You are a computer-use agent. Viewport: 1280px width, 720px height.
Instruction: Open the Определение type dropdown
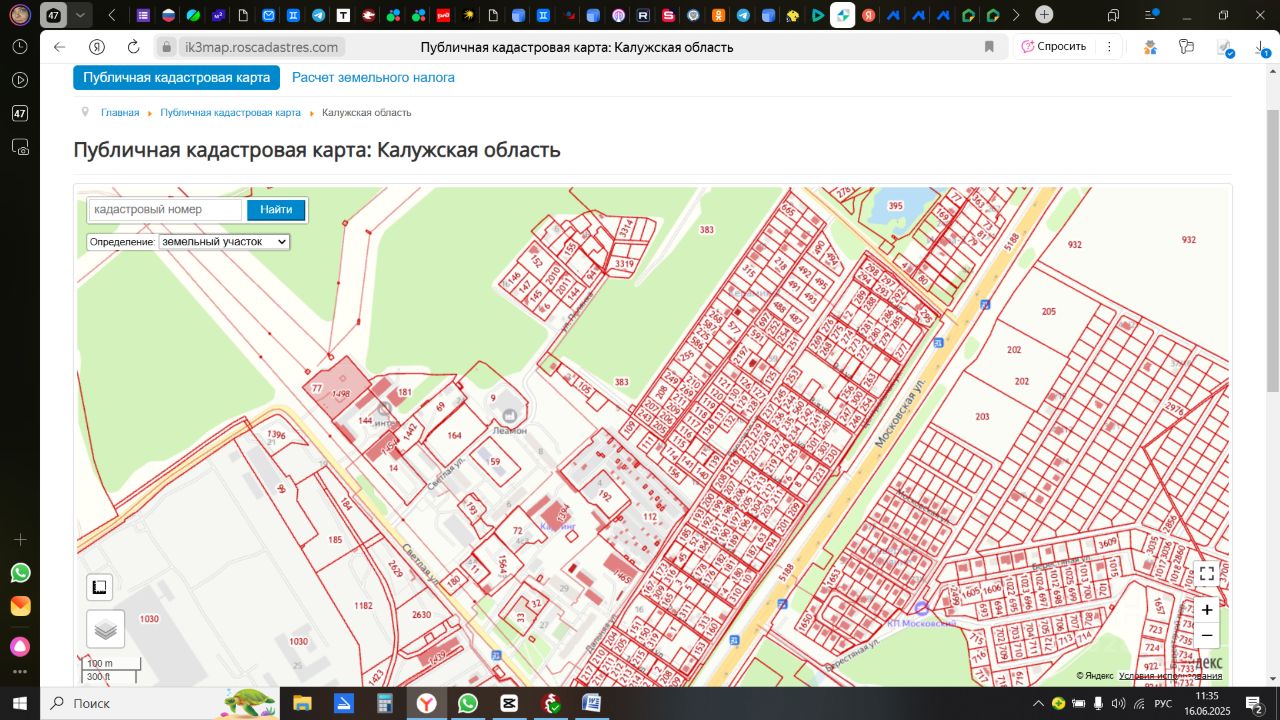[x=224, y=242]
